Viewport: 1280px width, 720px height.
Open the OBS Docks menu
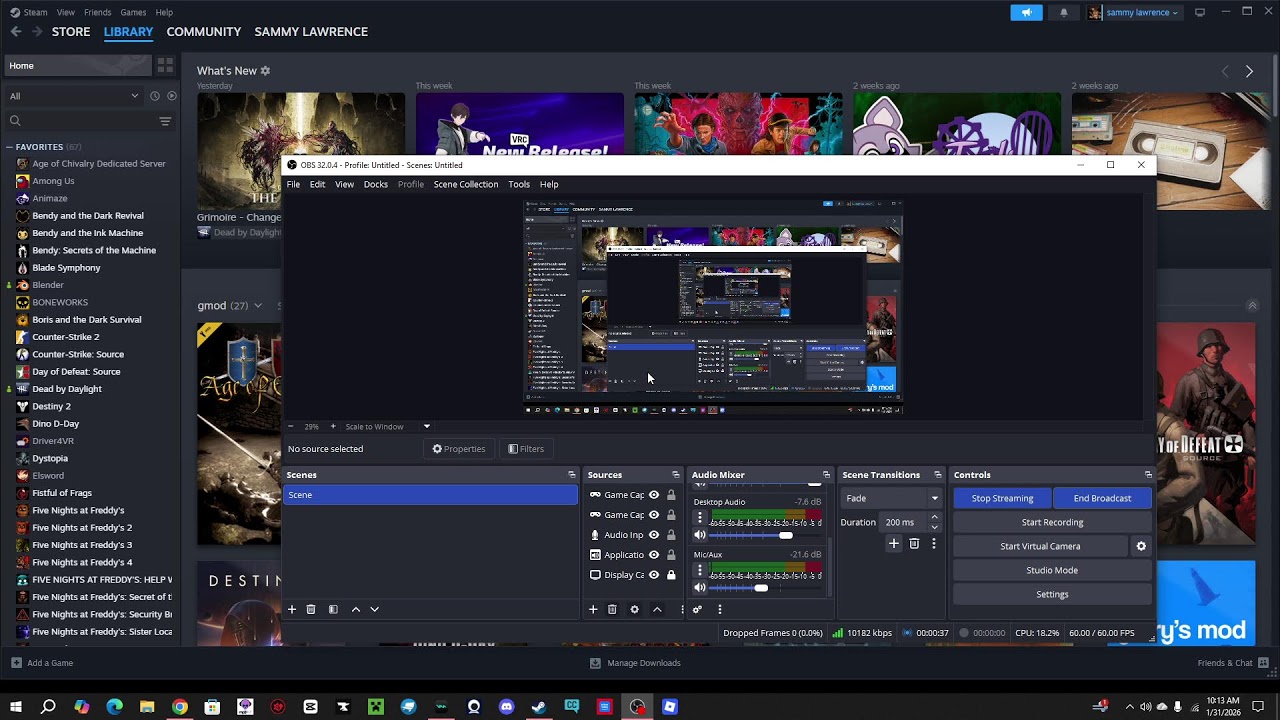(376, 184)
